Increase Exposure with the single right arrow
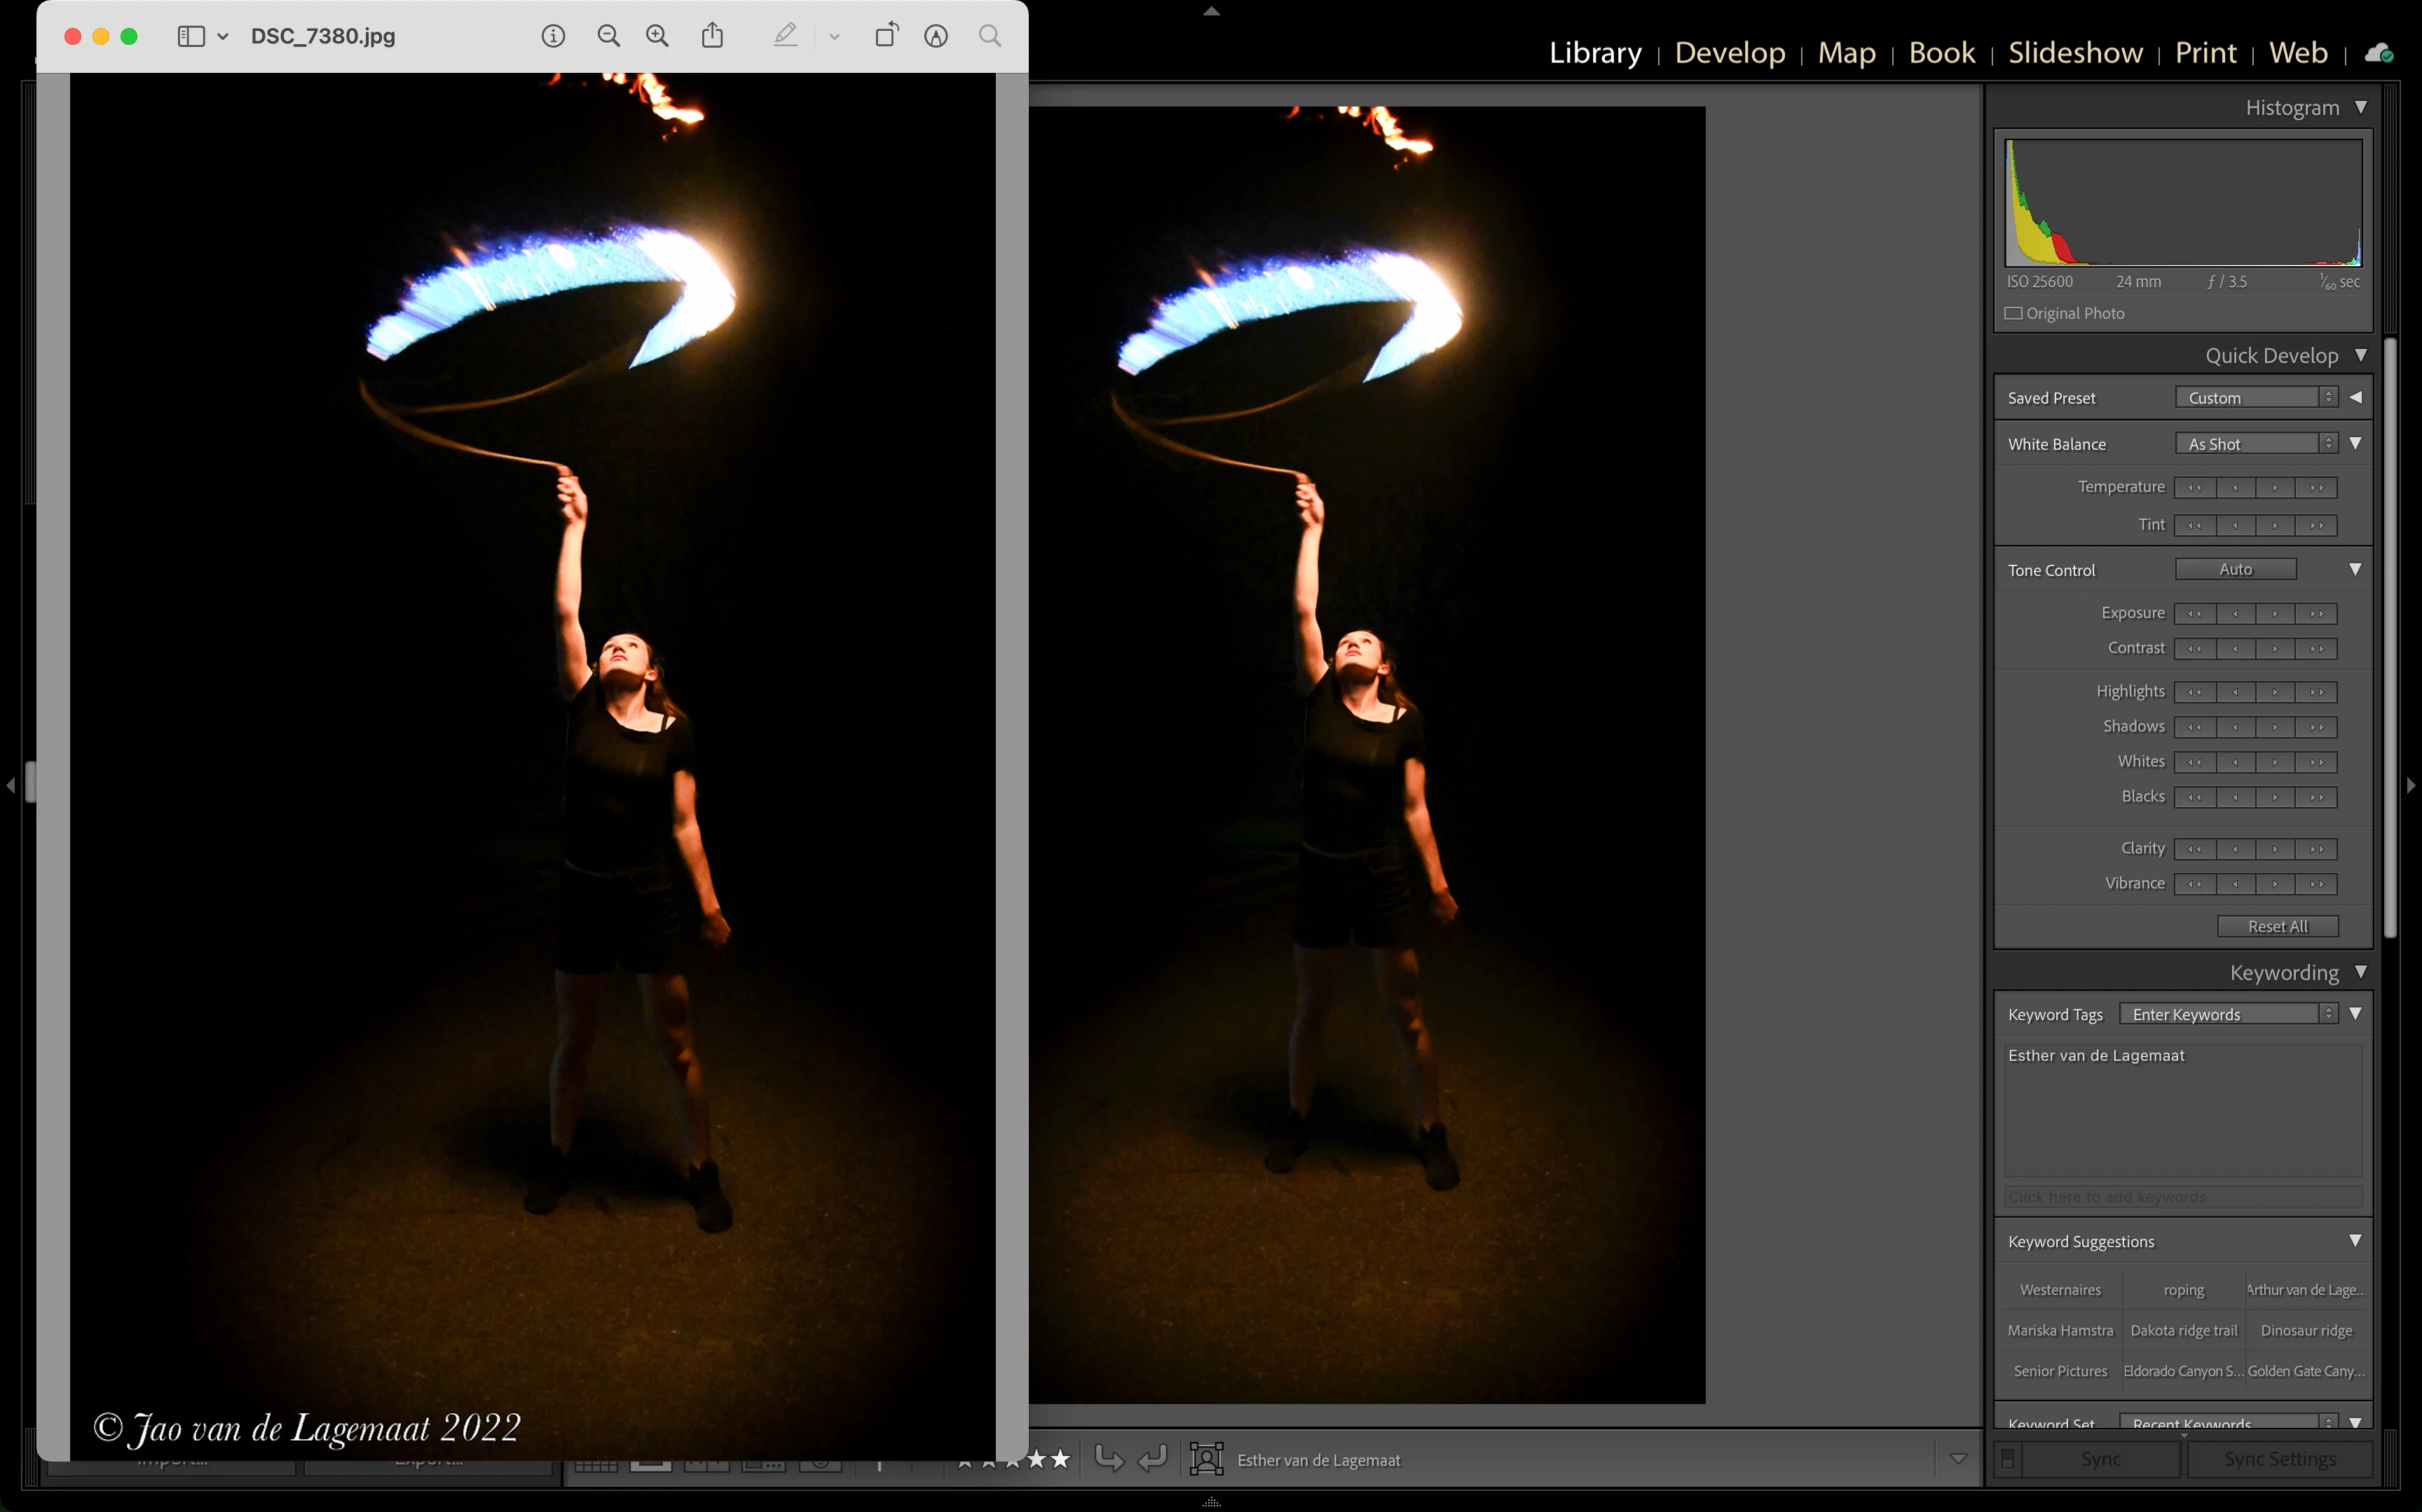This screenshot has width=2422, height=1512. point(2275,613)
